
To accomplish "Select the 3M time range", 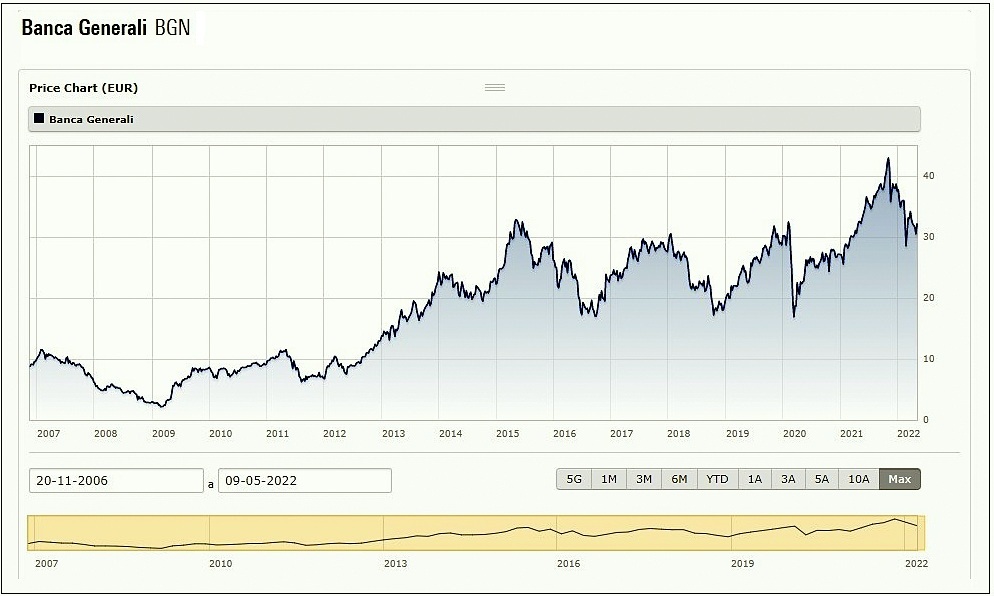I will [644, 479].
